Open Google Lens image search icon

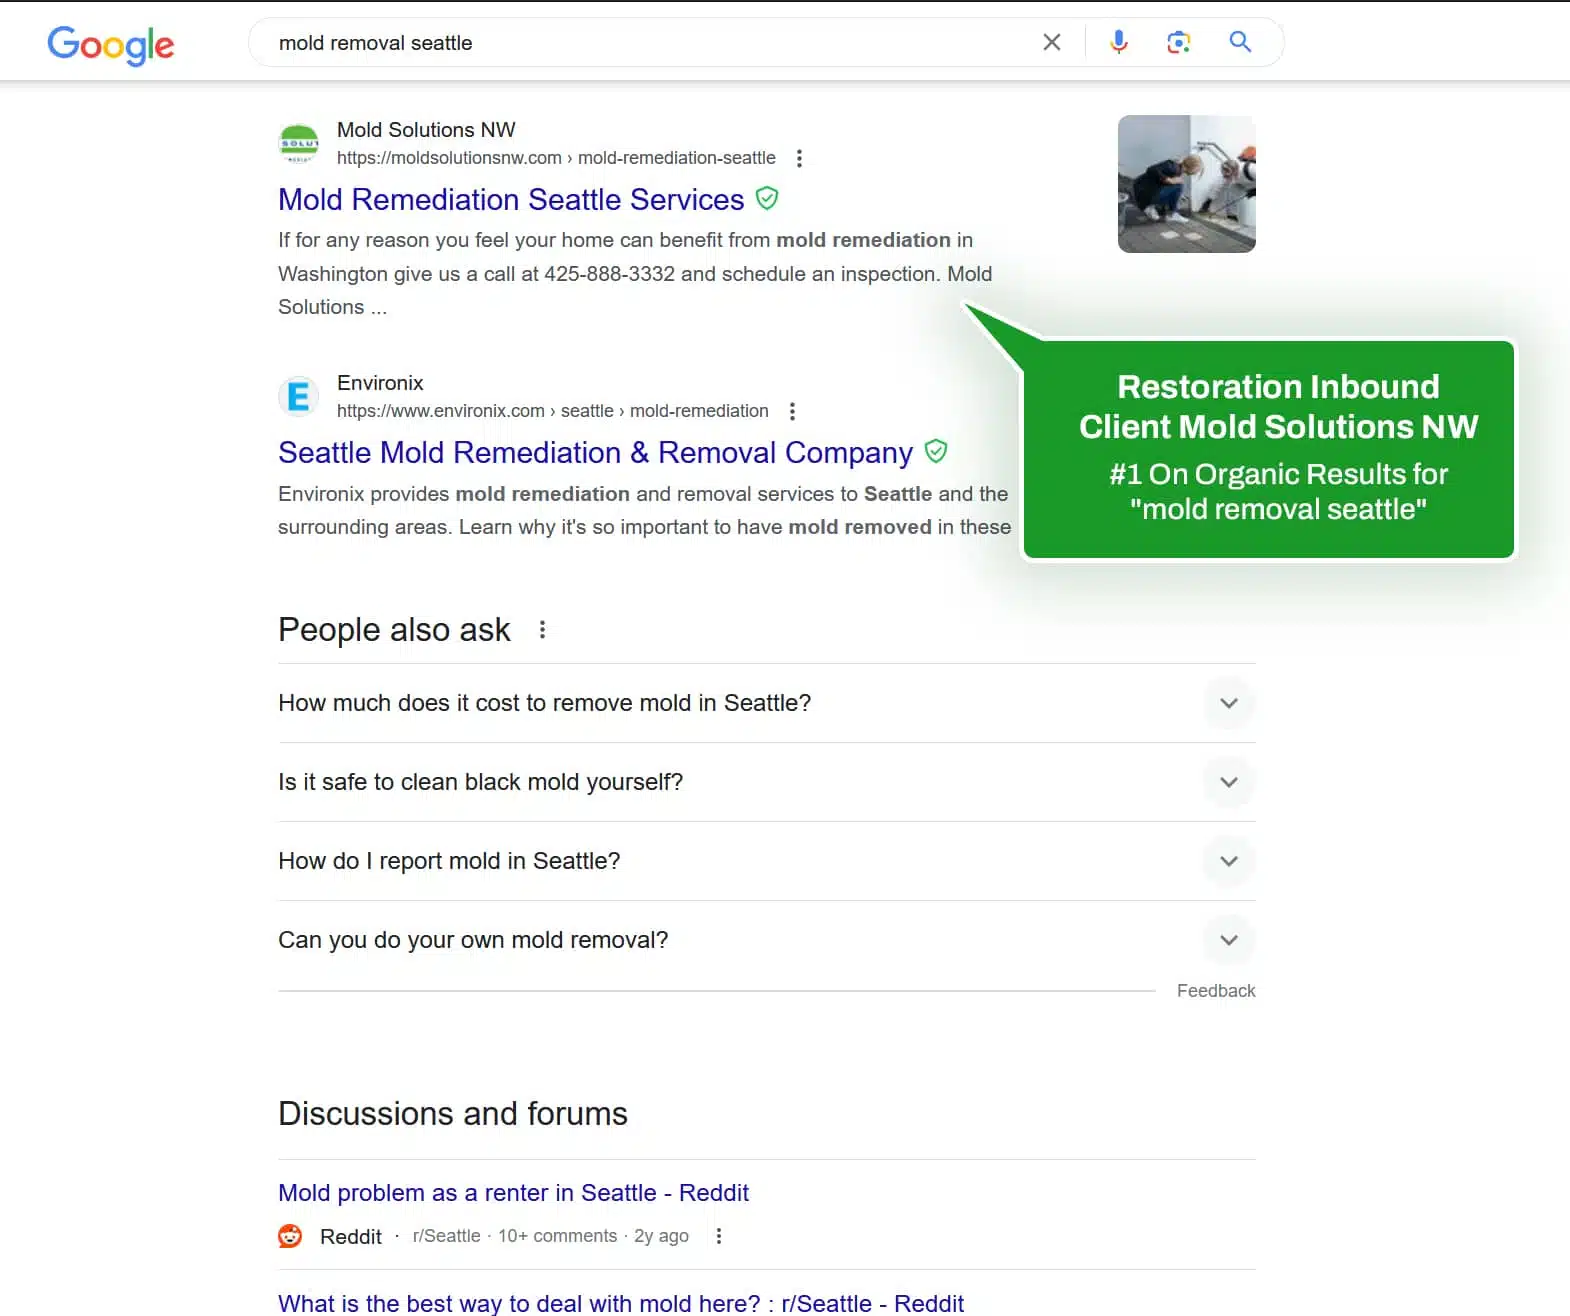click(1179, 42)
